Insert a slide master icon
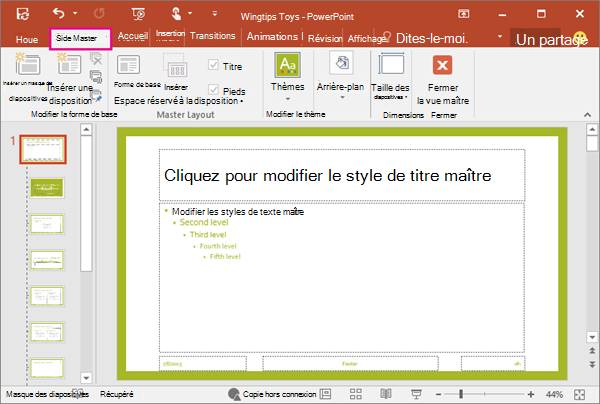This screenshot has width=600, height=404. (x=27, y=64)
